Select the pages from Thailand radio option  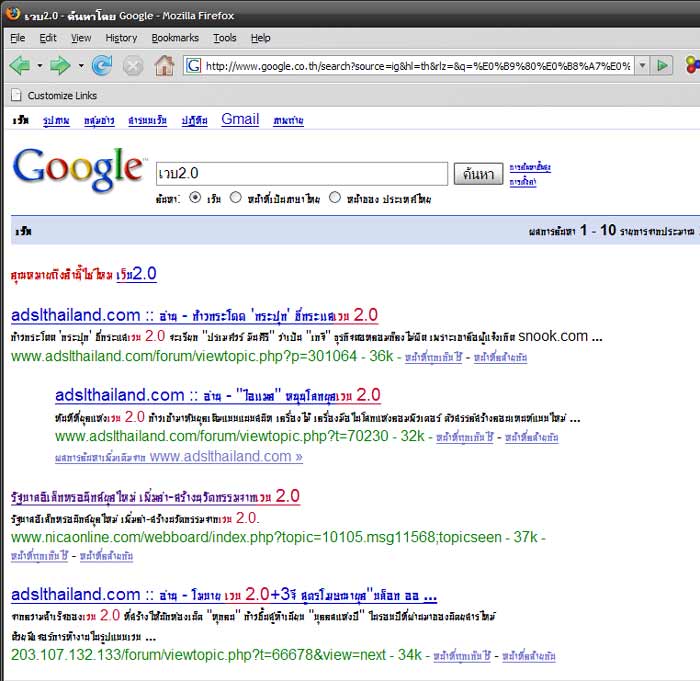(334, 197)
